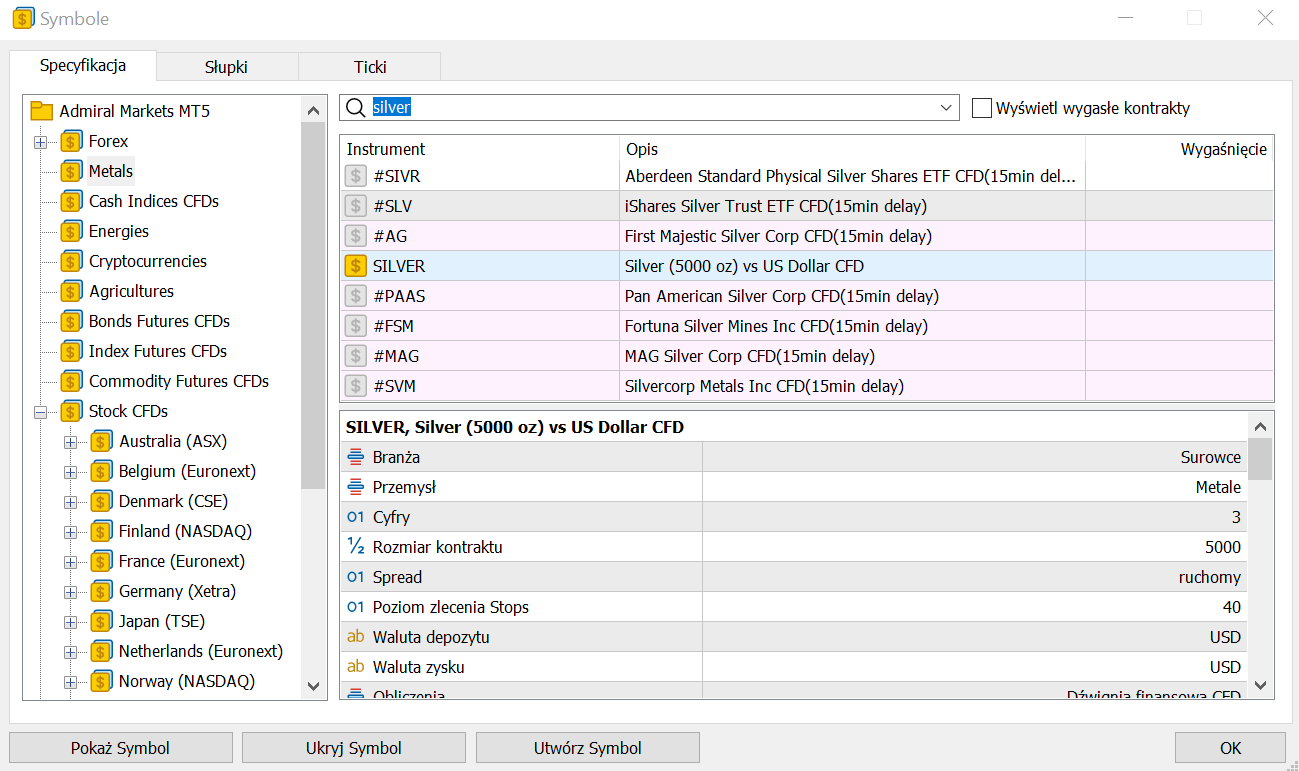Click the Cryptocurrencies group icon

pos(71,261)
